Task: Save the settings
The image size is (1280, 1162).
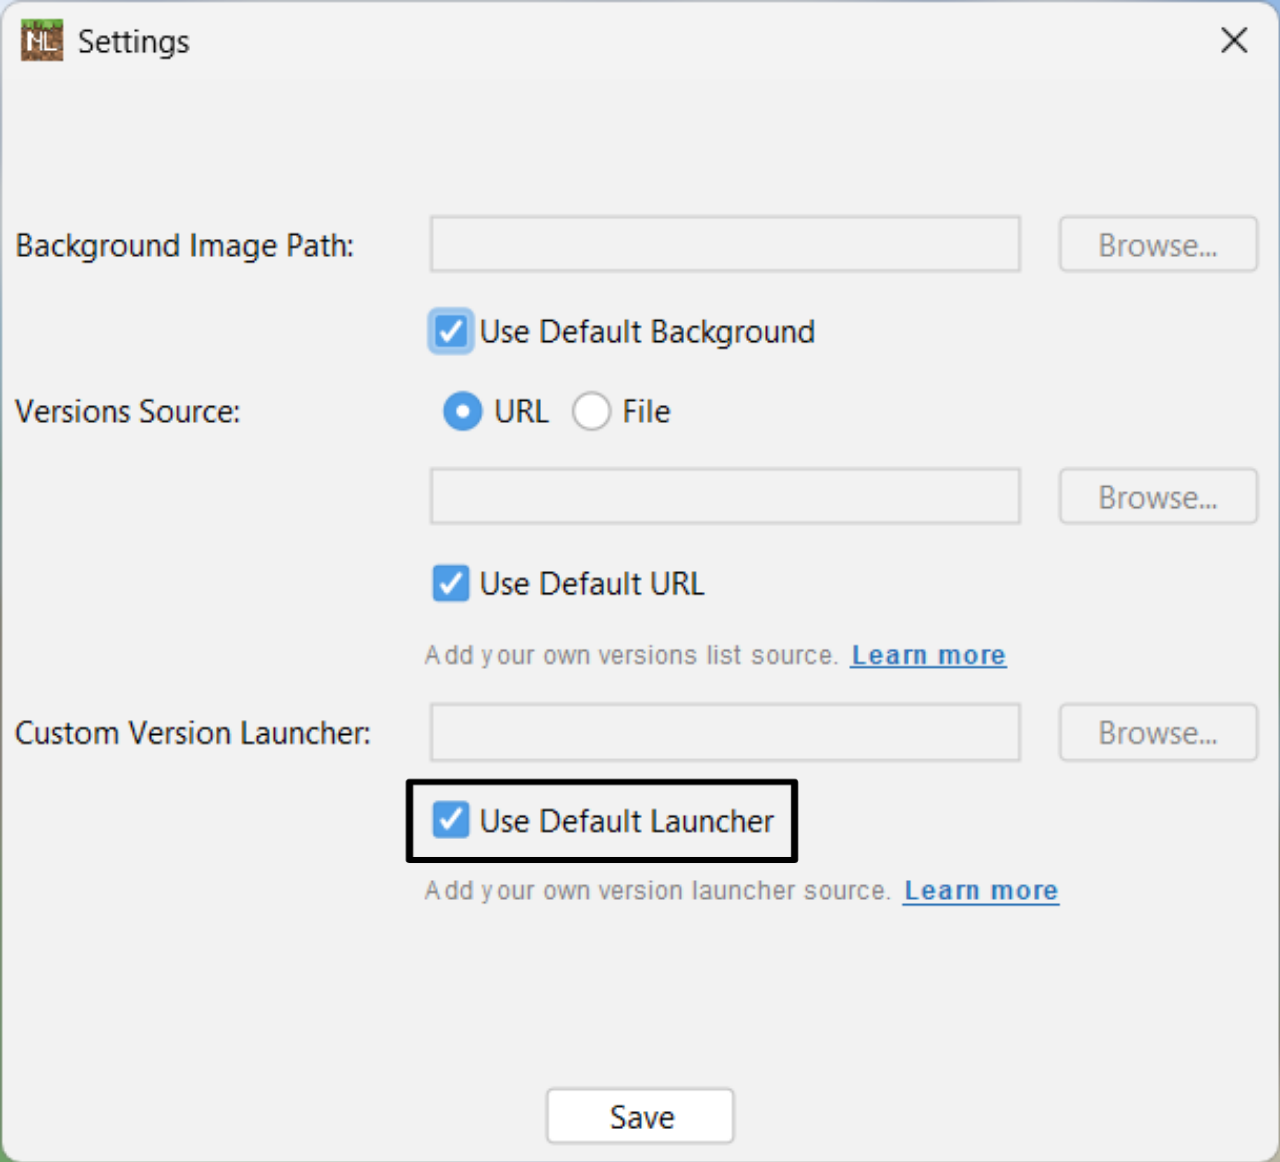Action: coord(640,1116)
